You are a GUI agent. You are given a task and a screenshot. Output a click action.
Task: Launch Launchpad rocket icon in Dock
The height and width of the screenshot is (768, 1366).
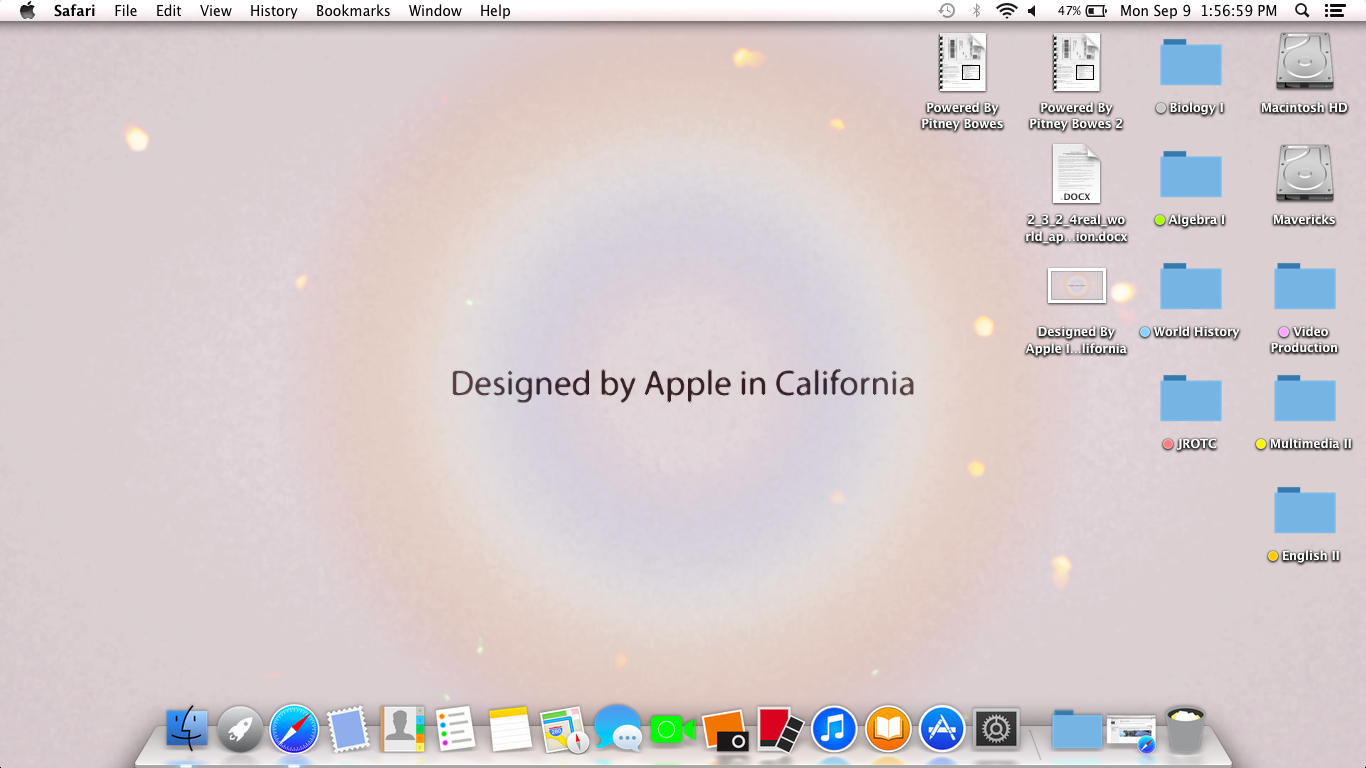coord(240,730)
